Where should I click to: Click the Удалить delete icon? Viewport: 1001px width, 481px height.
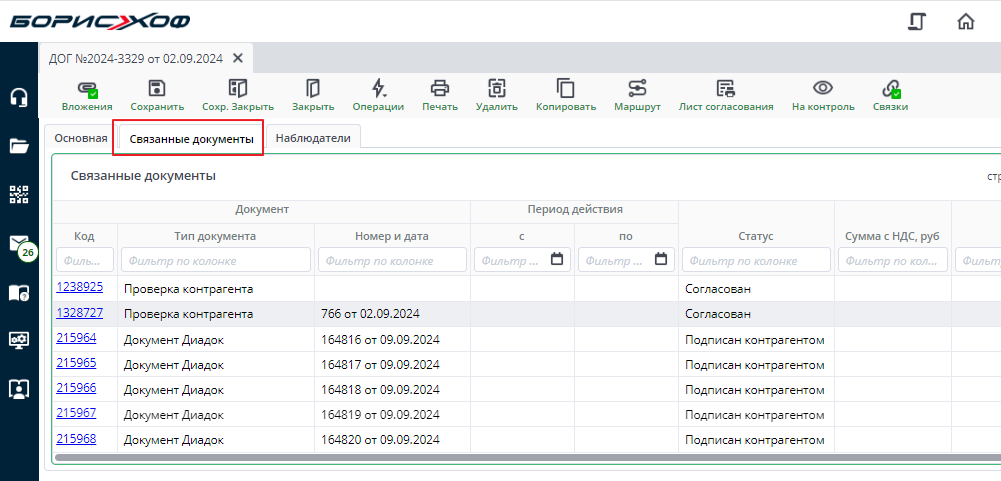[x=496, y=89]
